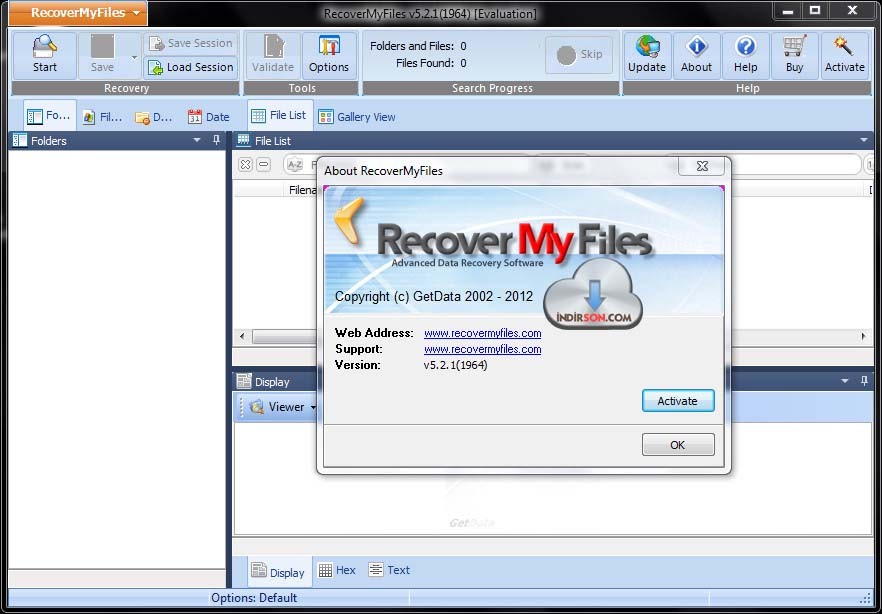This screenshot has height=614, width=882.
Task: Open the Display panel dropdown arrow
Action: pyautogui.click(x=845, y=381)
